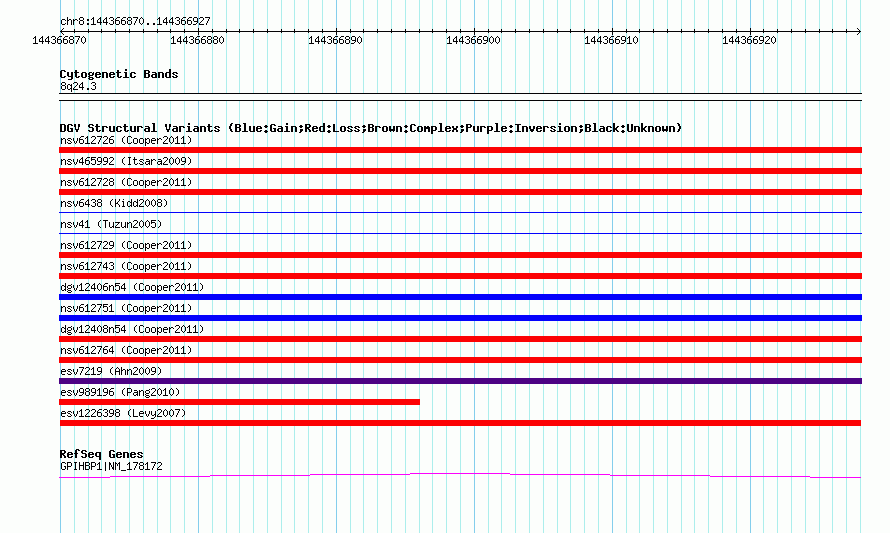Screen dimensions: 890x533
Task: Select the esv7219 (Ahn2009) label
Action: pyautogui.click(x=111, y=371)
